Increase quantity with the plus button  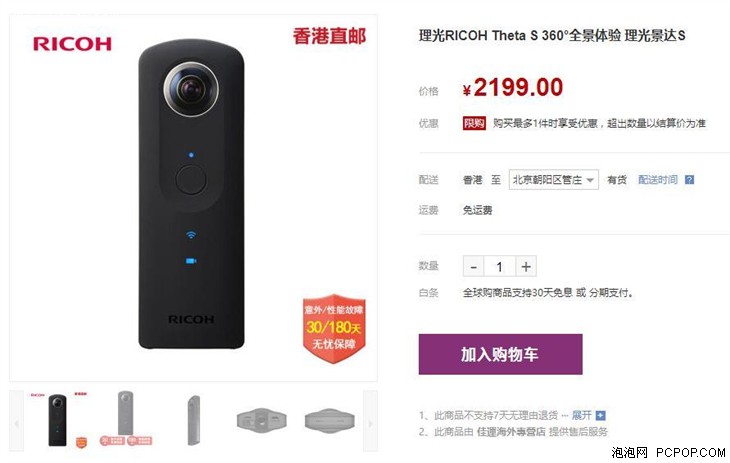tap(526, 266)
